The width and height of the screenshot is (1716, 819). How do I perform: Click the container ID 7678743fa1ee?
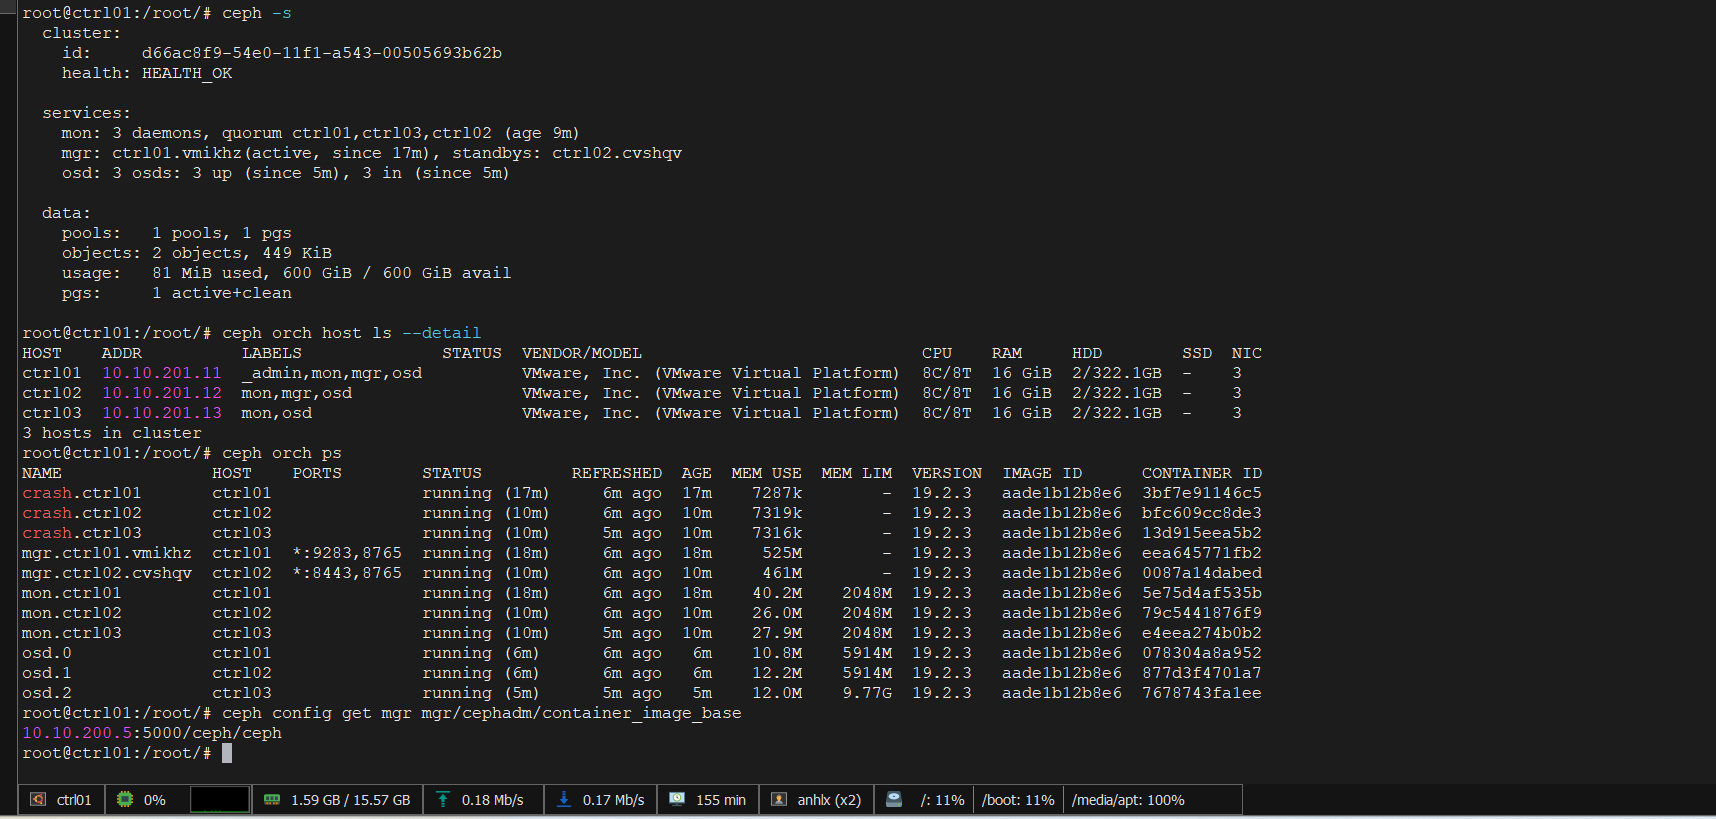tap(1202, 693)
